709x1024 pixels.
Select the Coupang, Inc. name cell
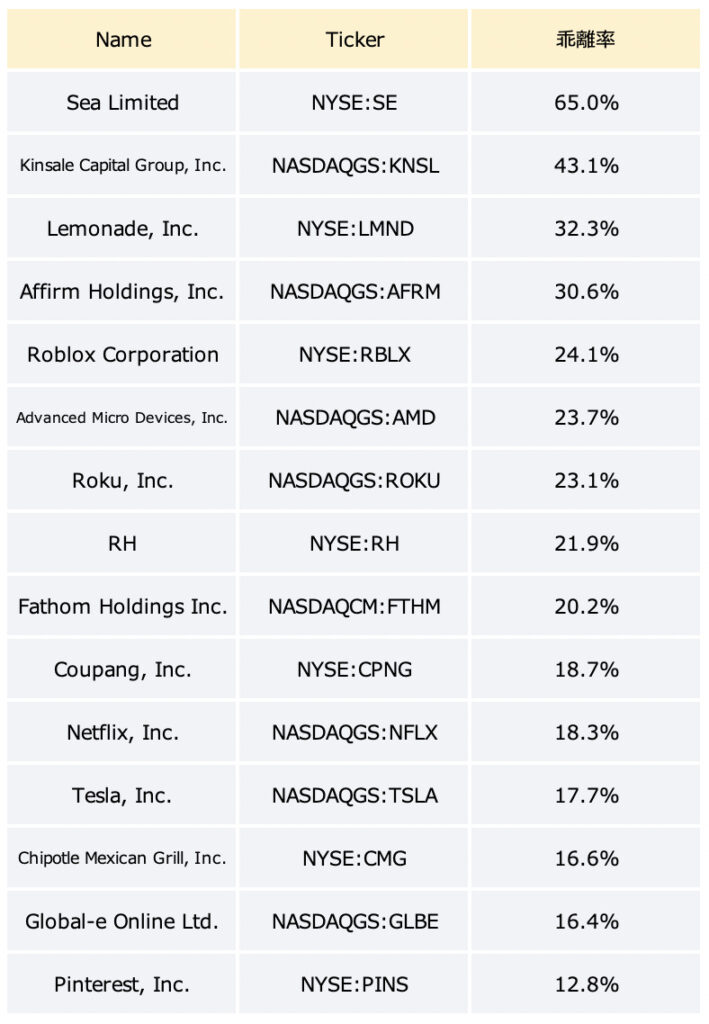(x=122, y=669)
